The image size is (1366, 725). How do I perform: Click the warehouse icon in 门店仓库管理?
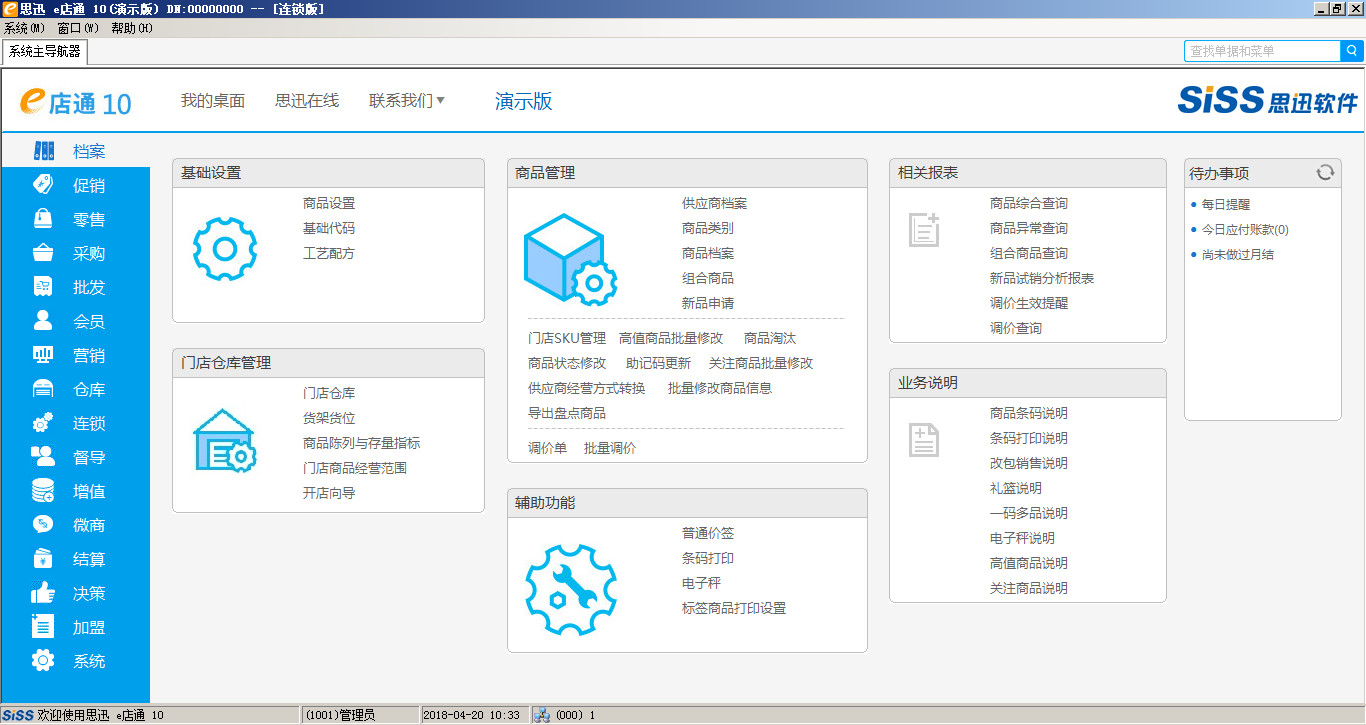click(x=225, y=440)
